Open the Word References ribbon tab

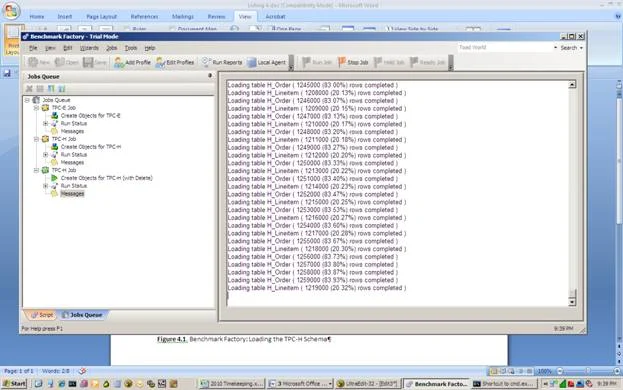pyautogui.click(x=144, y=17)
